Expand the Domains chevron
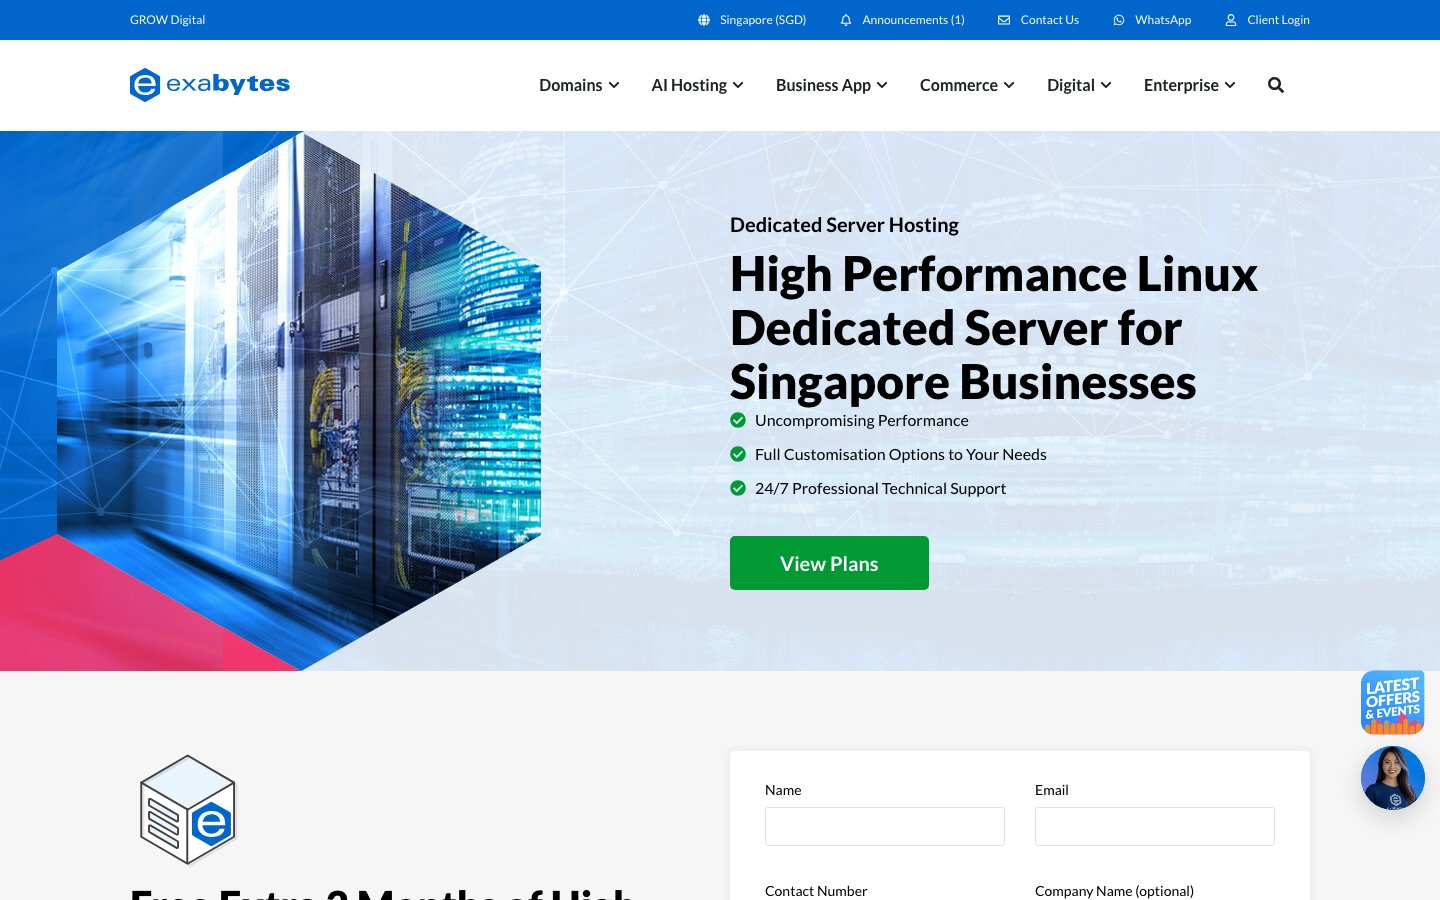The image size is (1440, 900). pos(614,85)
